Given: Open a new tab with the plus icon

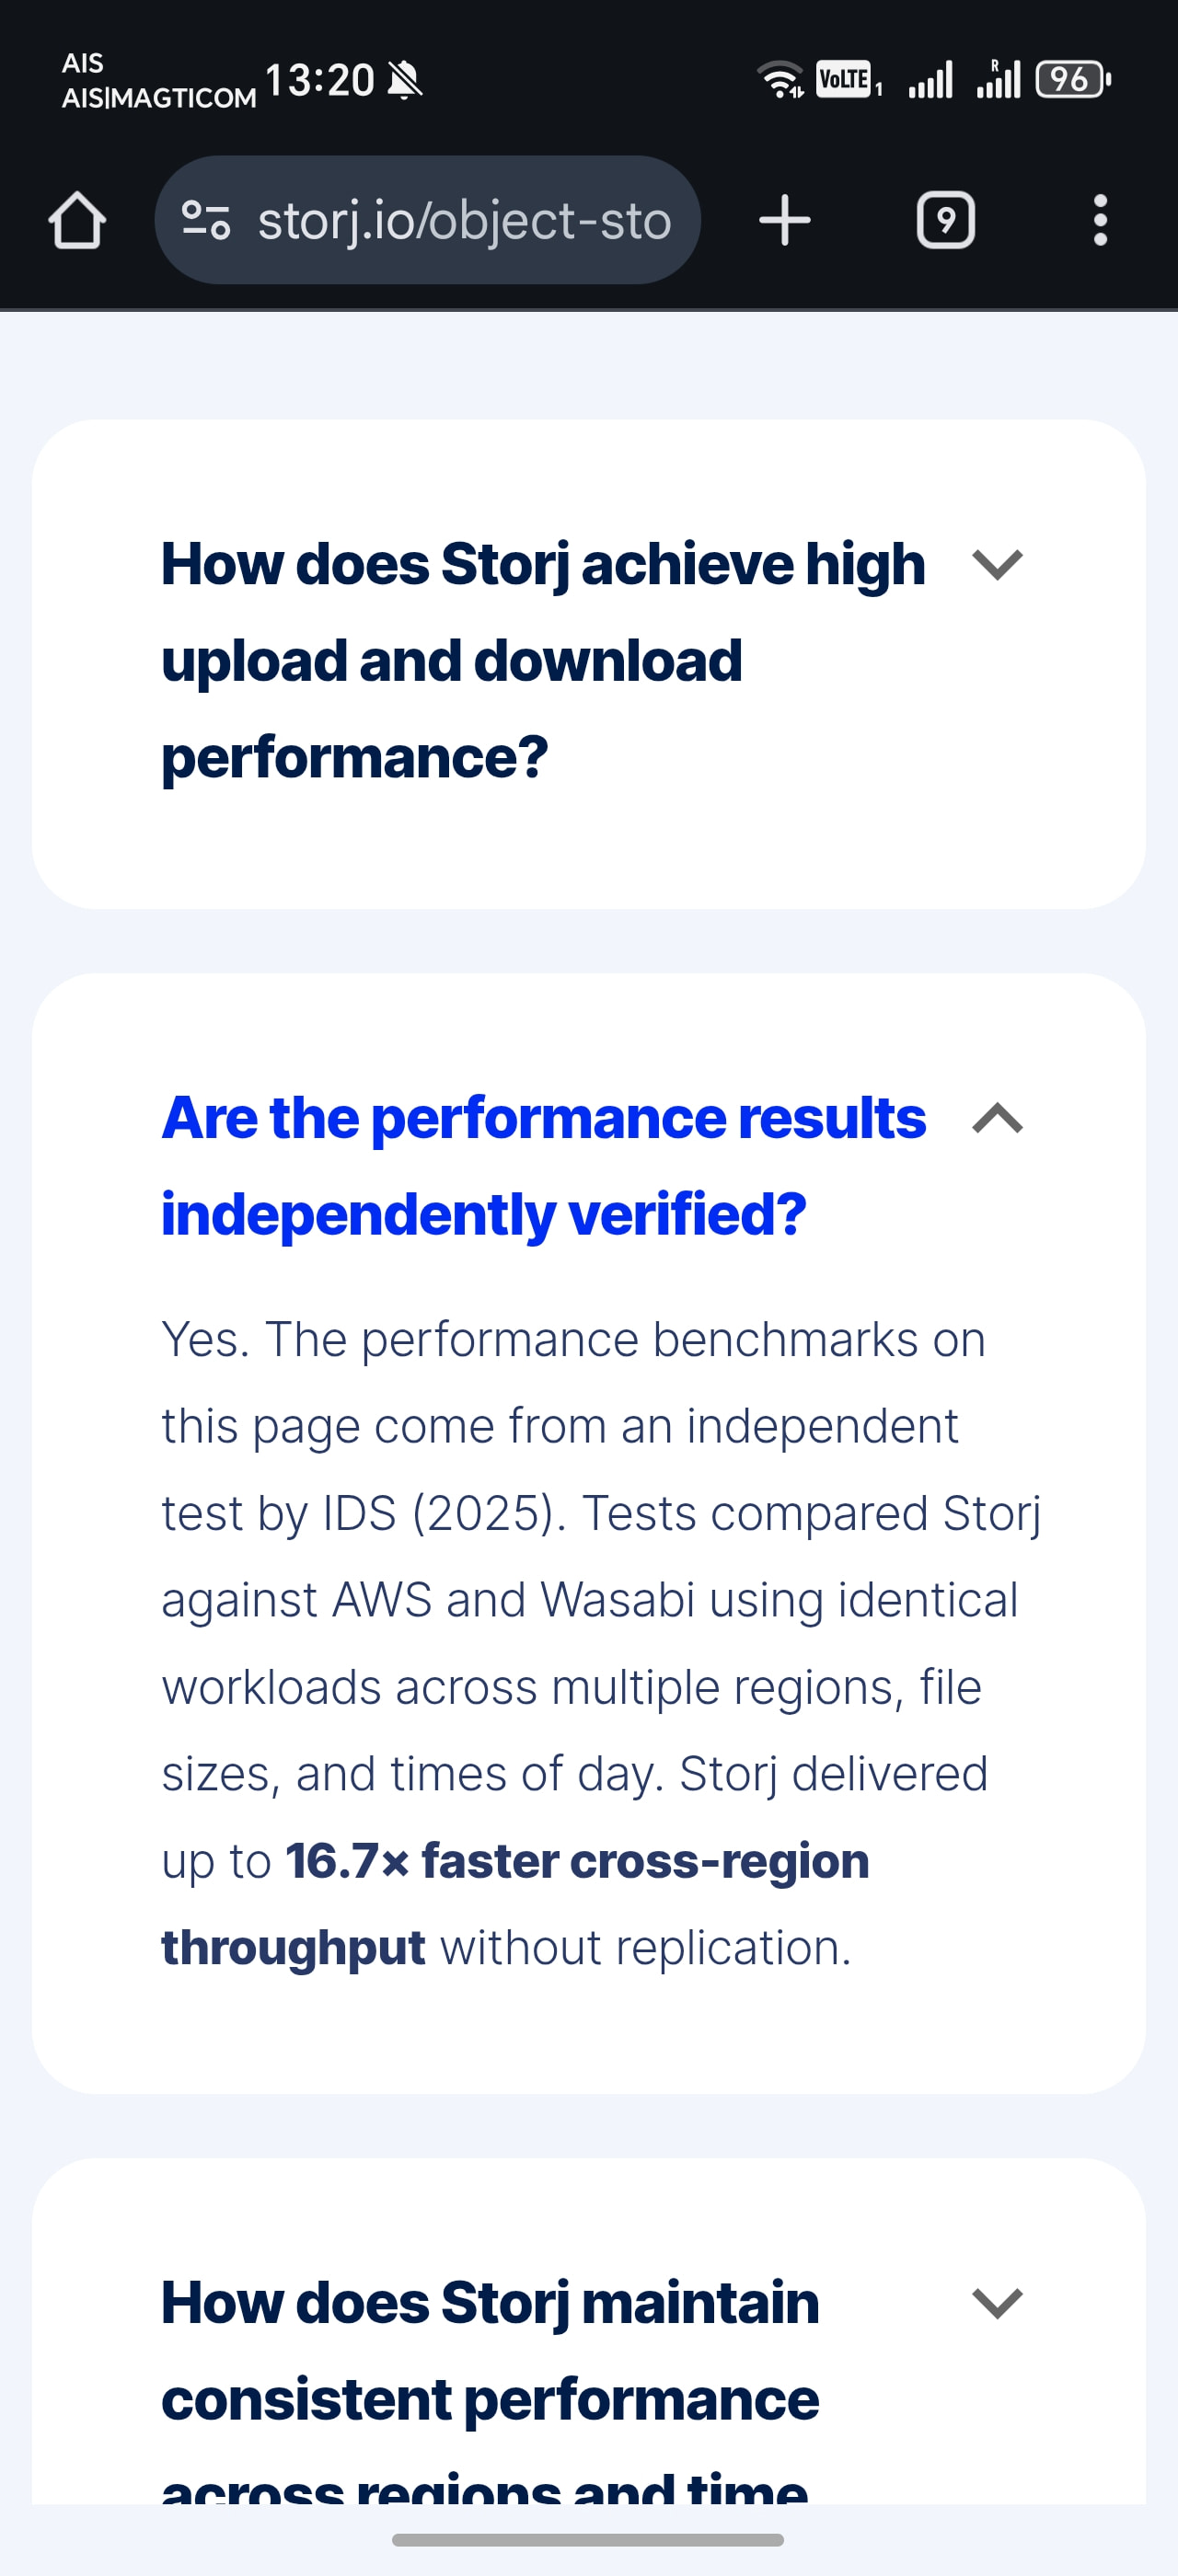Looking at the screenshot, I should [785, 220].
